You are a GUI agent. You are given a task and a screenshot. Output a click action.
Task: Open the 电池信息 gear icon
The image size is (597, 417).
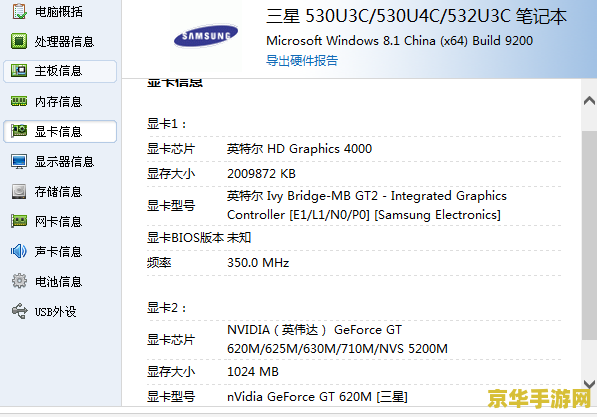[19, 281]
